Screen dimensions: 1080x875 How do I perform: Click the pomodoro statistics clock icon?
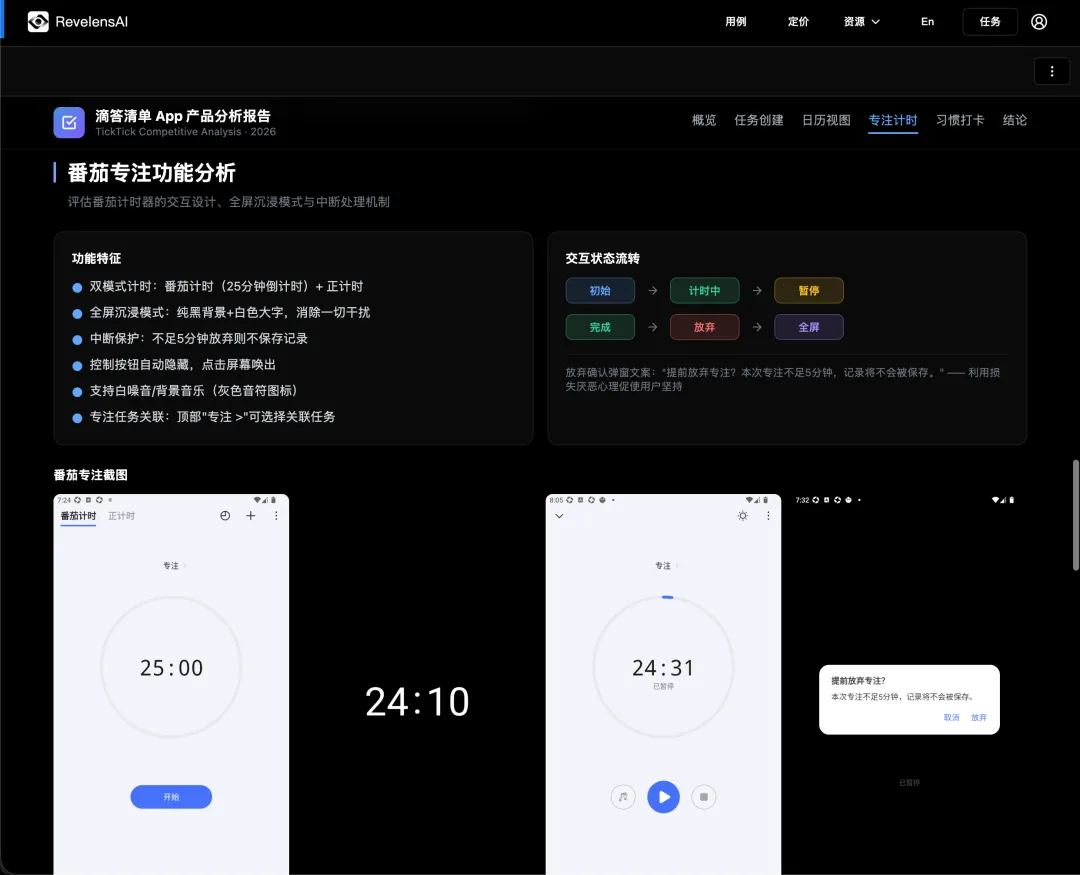pyautogui.click(x=225, y=516)
